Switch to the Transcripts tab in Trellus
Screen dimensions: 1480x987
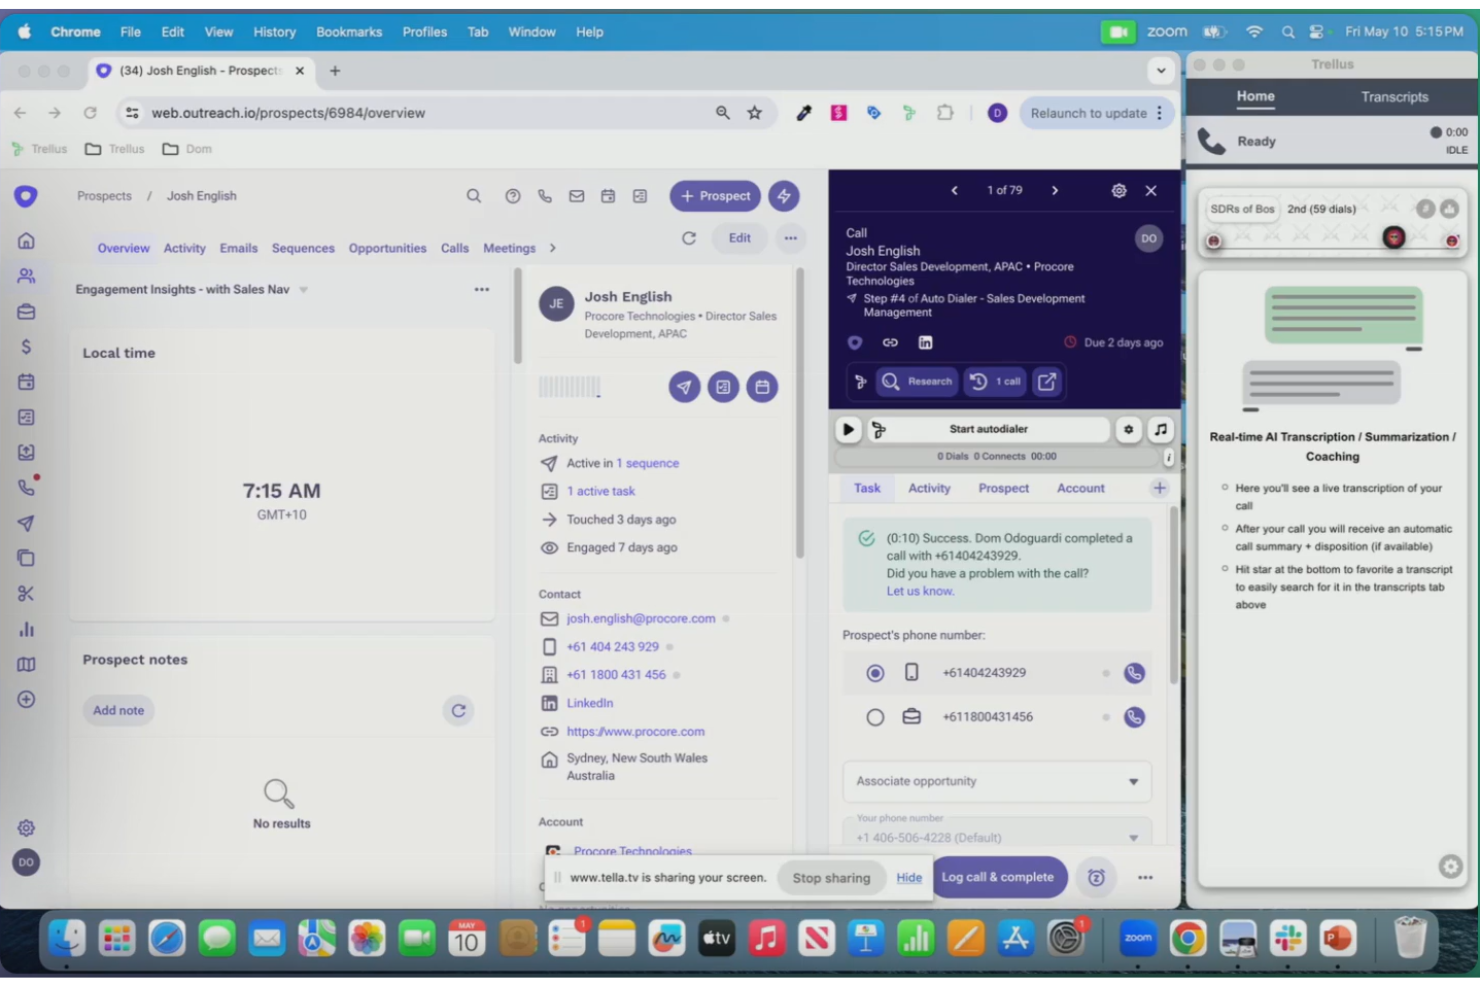click(1394, 97)
